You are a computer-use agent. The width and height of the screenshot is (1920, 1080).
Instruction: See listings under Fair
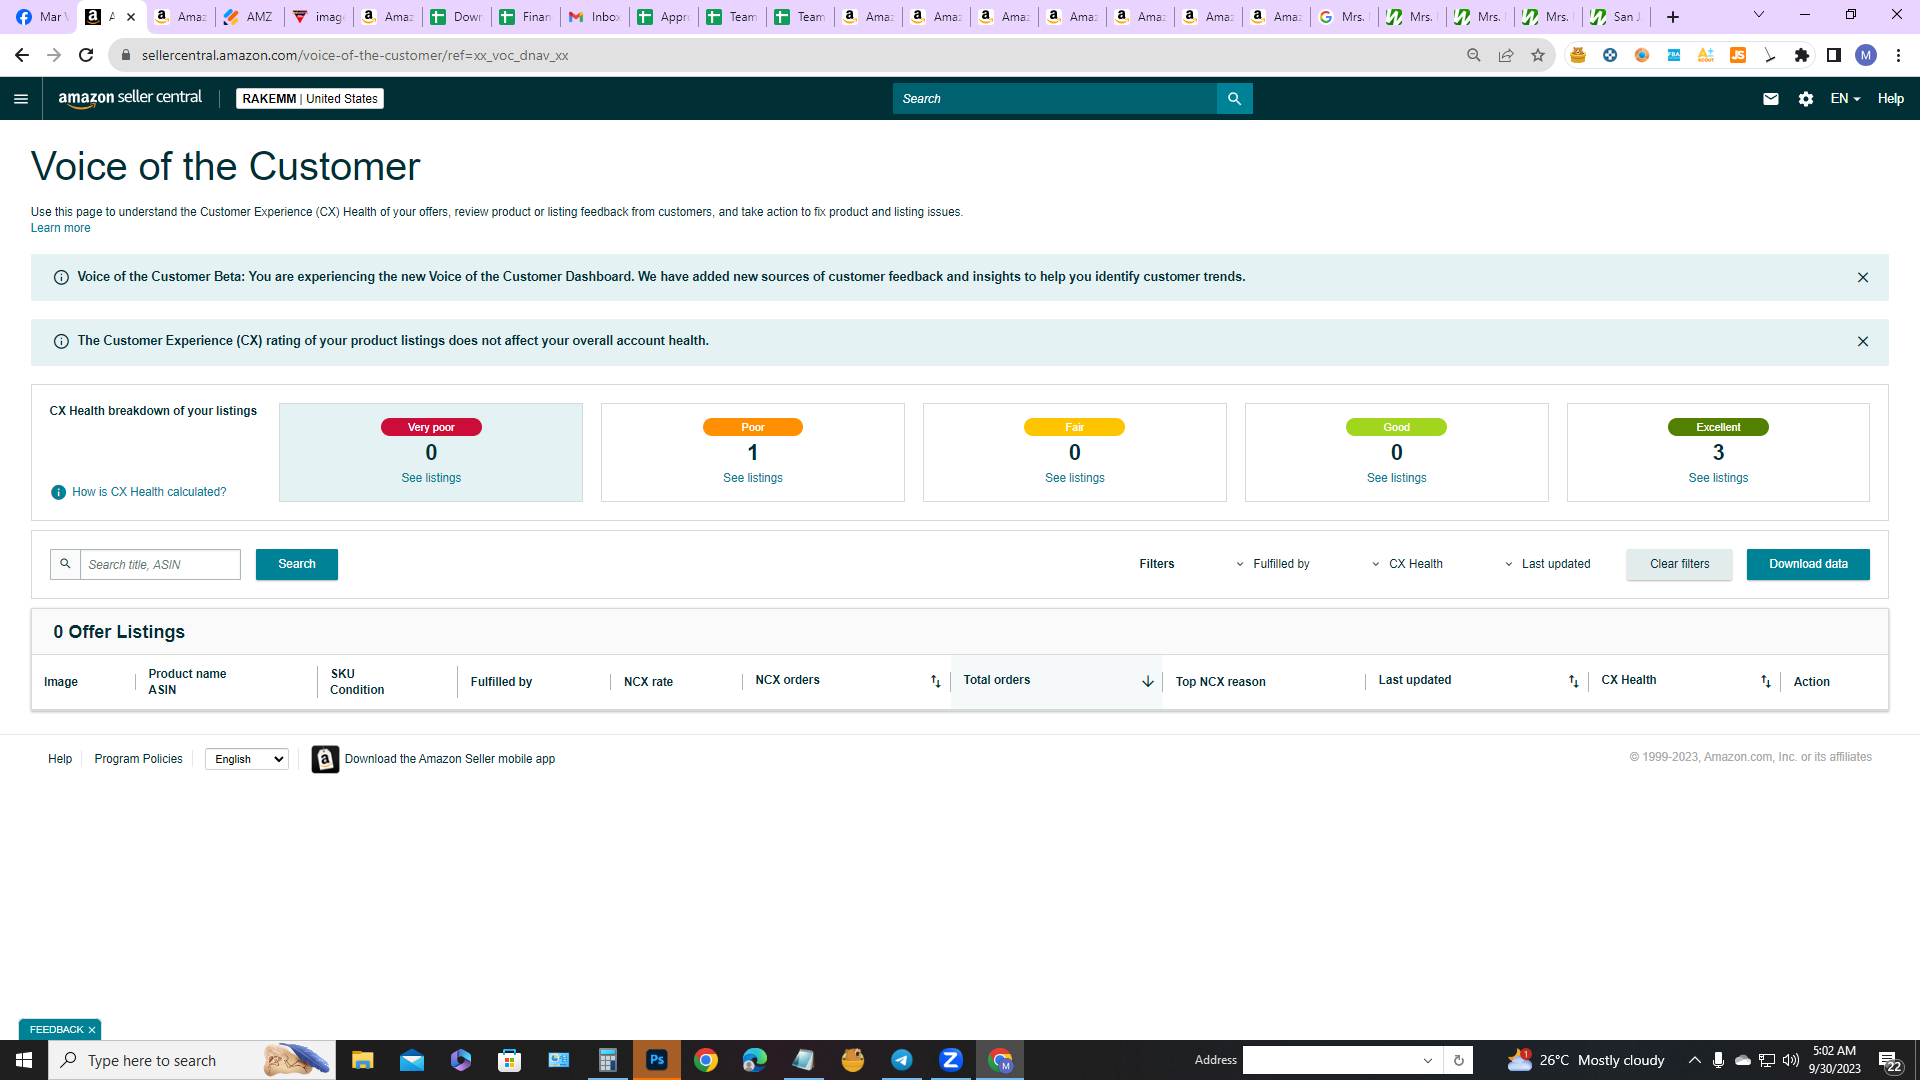1075,478
